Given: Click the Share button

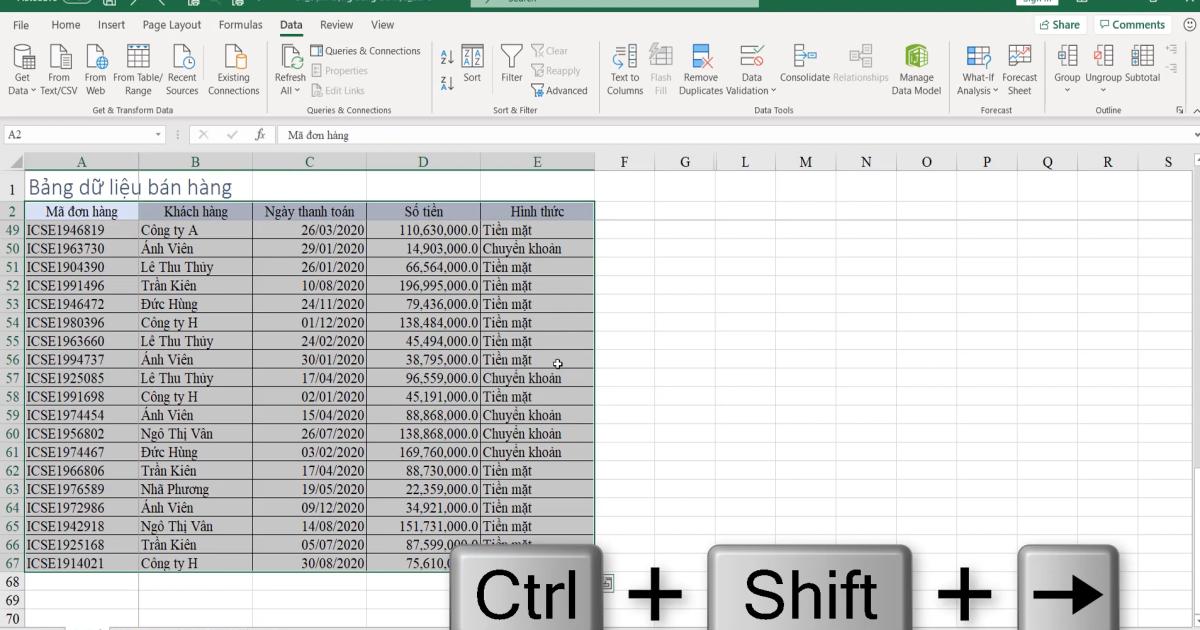Looking at the screenshot, I should [1060, 24].
